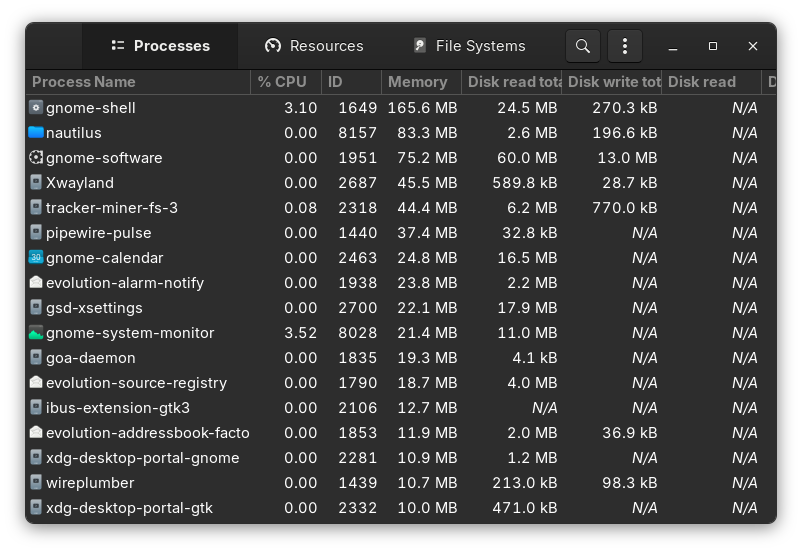This screenshot has height=552, width=802.
Task: Switch to the File Systems tab
Action: pos(470,46)
